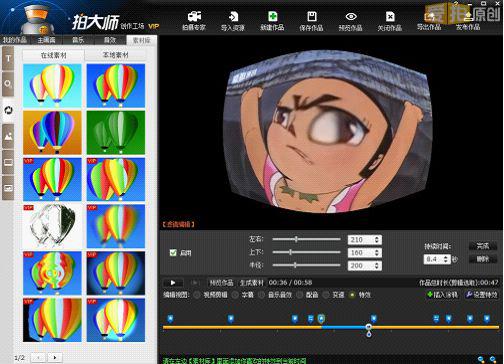The image size is (504, 364).
Task: Move the 上下 vertical slider
Action: [x=290, y=252]
